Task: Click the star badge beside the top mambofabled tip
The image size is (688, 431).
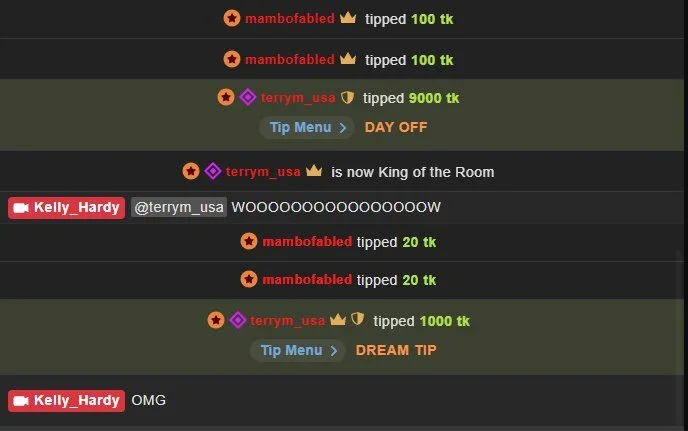Action: (232, 18)
